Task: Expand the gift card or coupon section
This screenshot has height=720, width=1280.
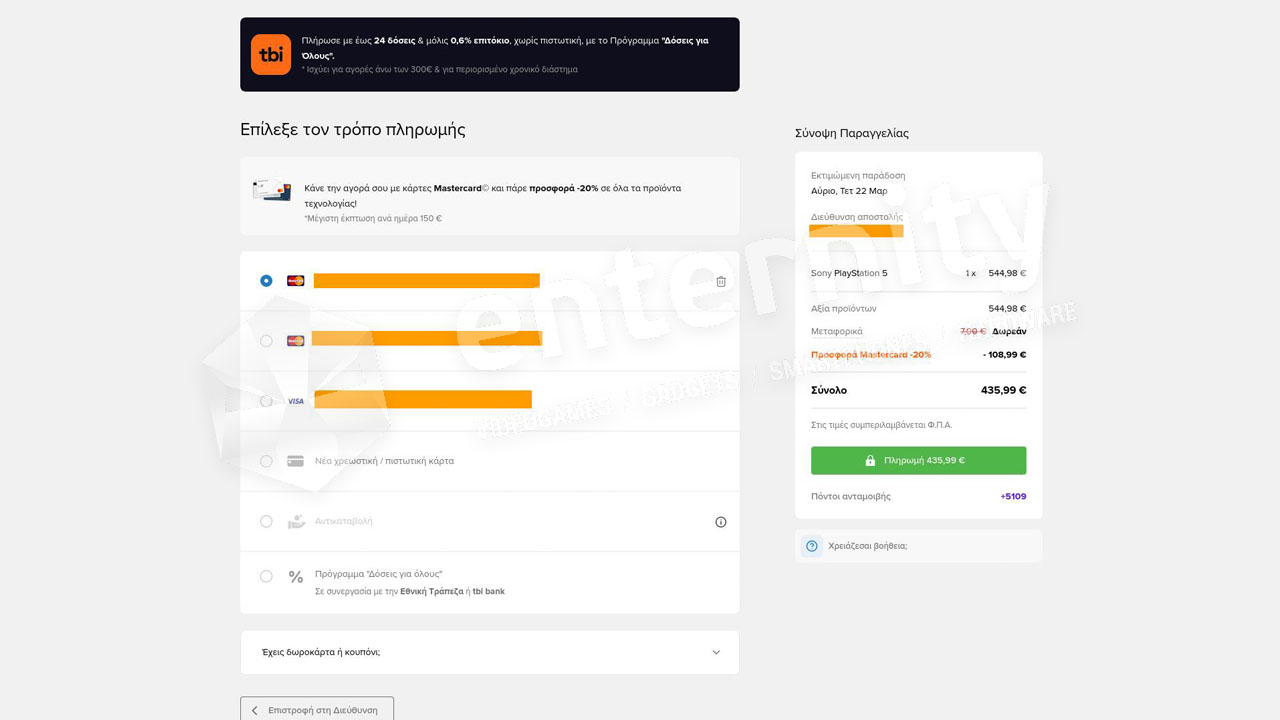Action: coord(490,652)
